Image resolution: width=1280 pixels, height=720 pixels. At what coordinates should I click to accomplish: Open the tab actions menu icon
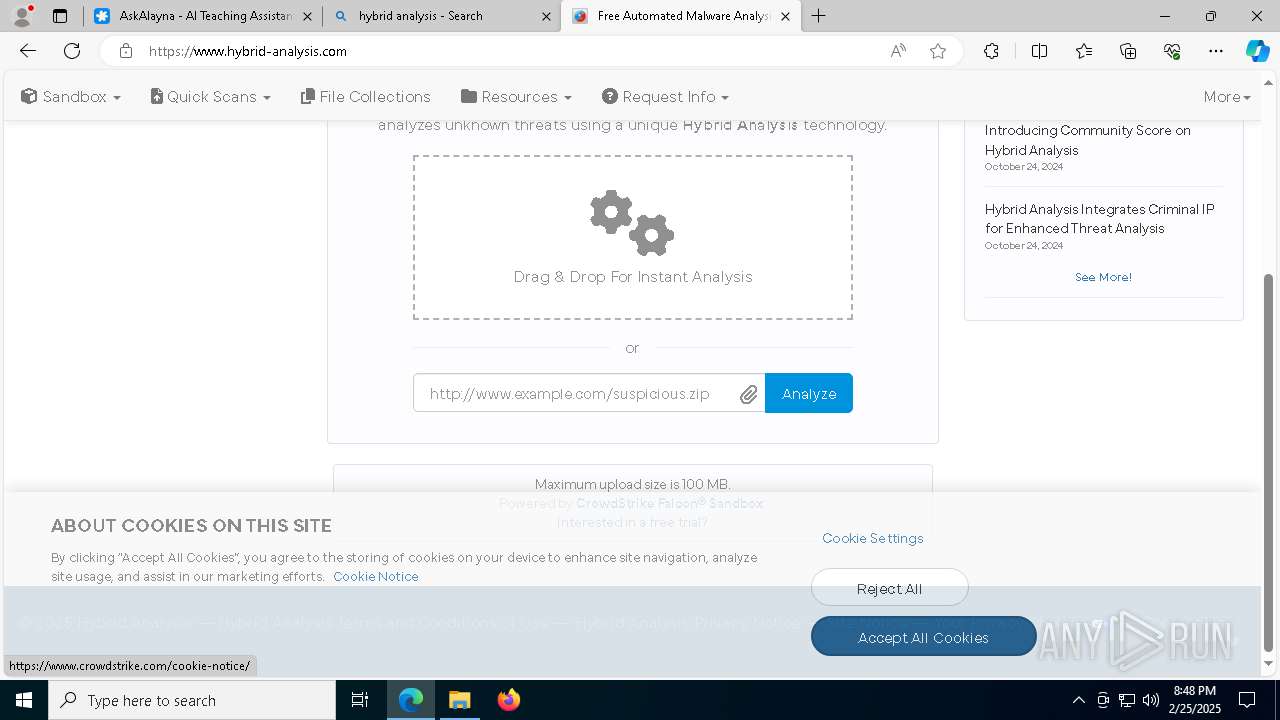tap(60, 16)
